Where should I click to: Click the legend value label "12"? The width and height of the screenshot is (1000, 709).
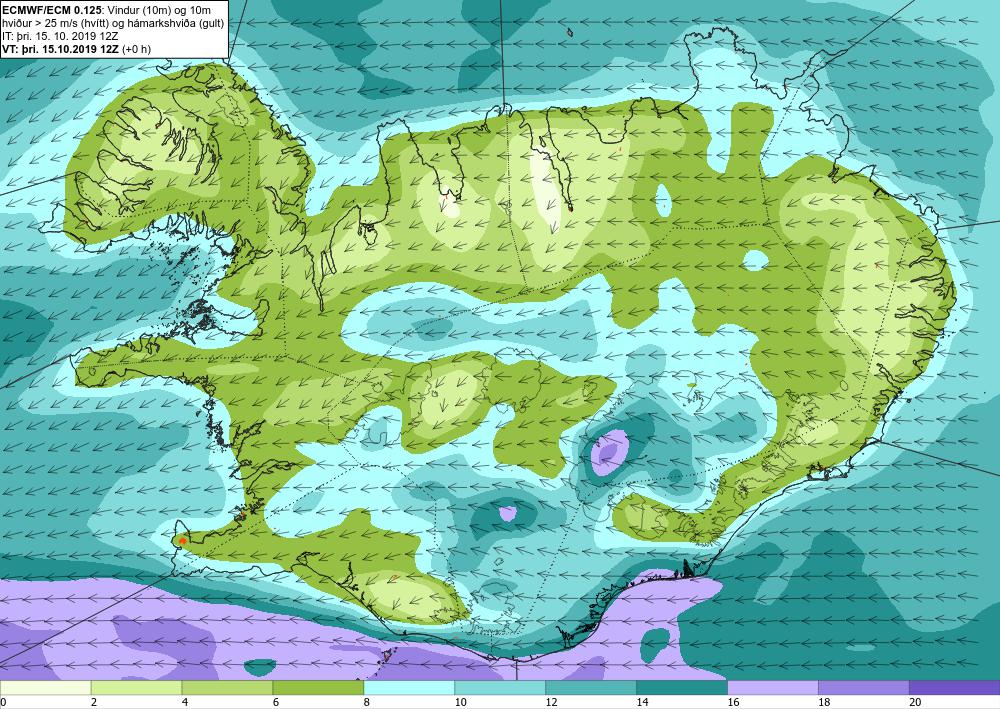(x=552, y=703)
